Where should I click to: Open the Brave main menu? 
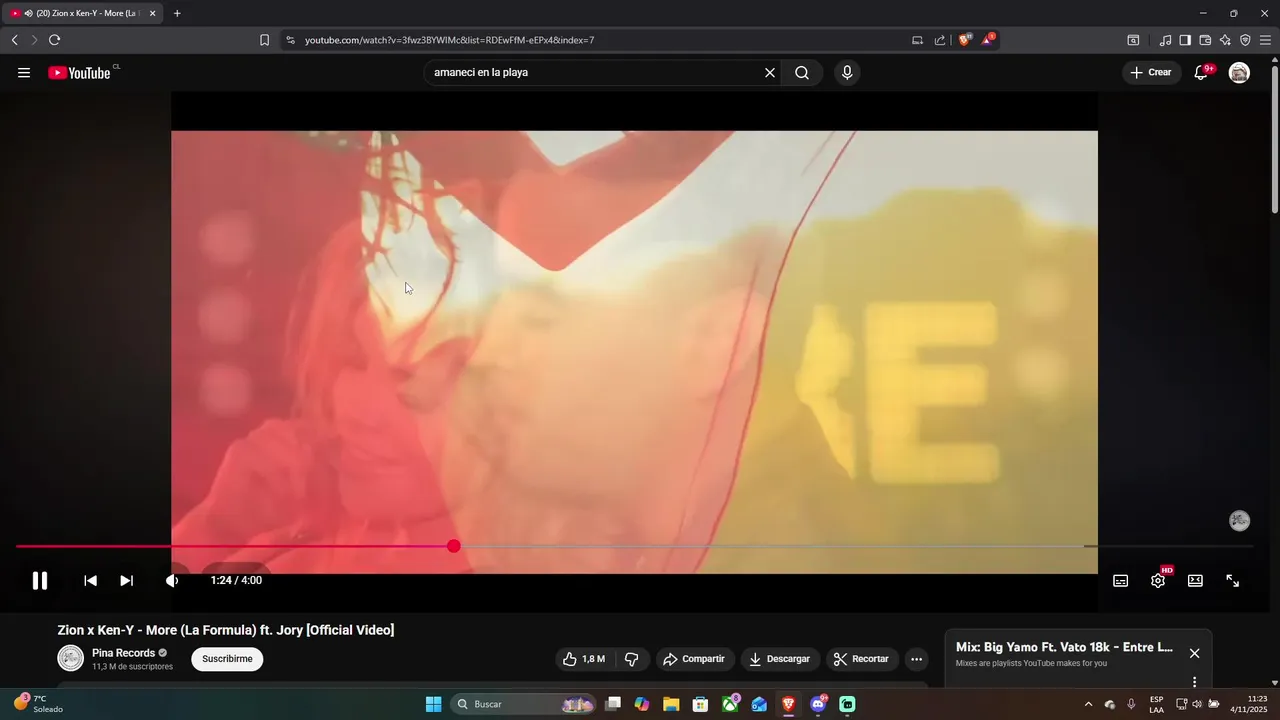pos(1265,40)
